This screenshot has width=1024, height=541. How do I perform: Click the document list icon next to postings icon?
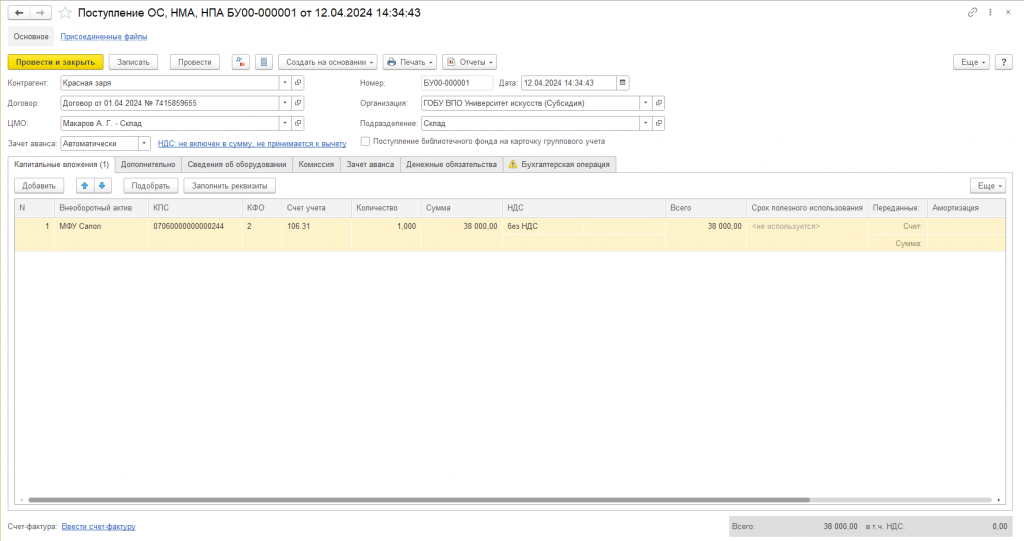coord(264,62)
